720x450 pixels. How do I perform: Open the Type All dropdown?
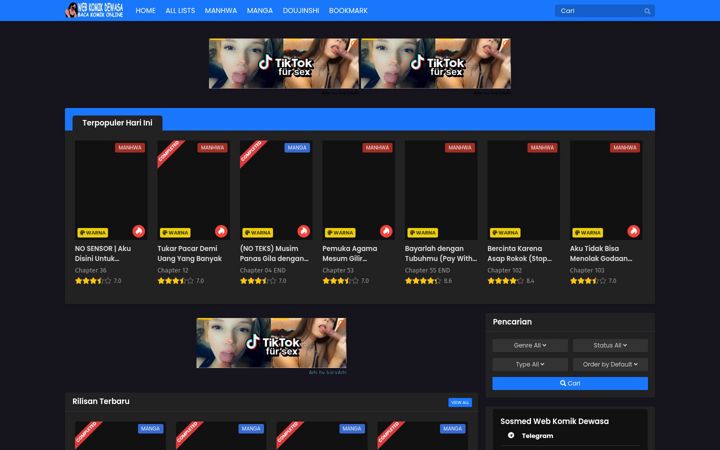[x=530, y=365]
